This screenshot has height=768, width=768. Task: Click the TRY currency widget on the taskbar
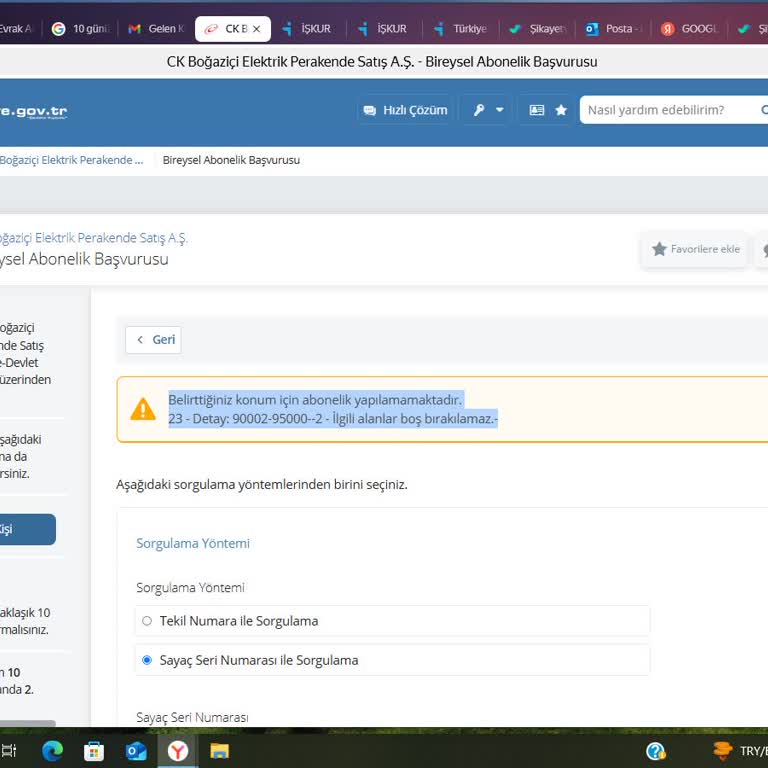[x=740, y=751]
